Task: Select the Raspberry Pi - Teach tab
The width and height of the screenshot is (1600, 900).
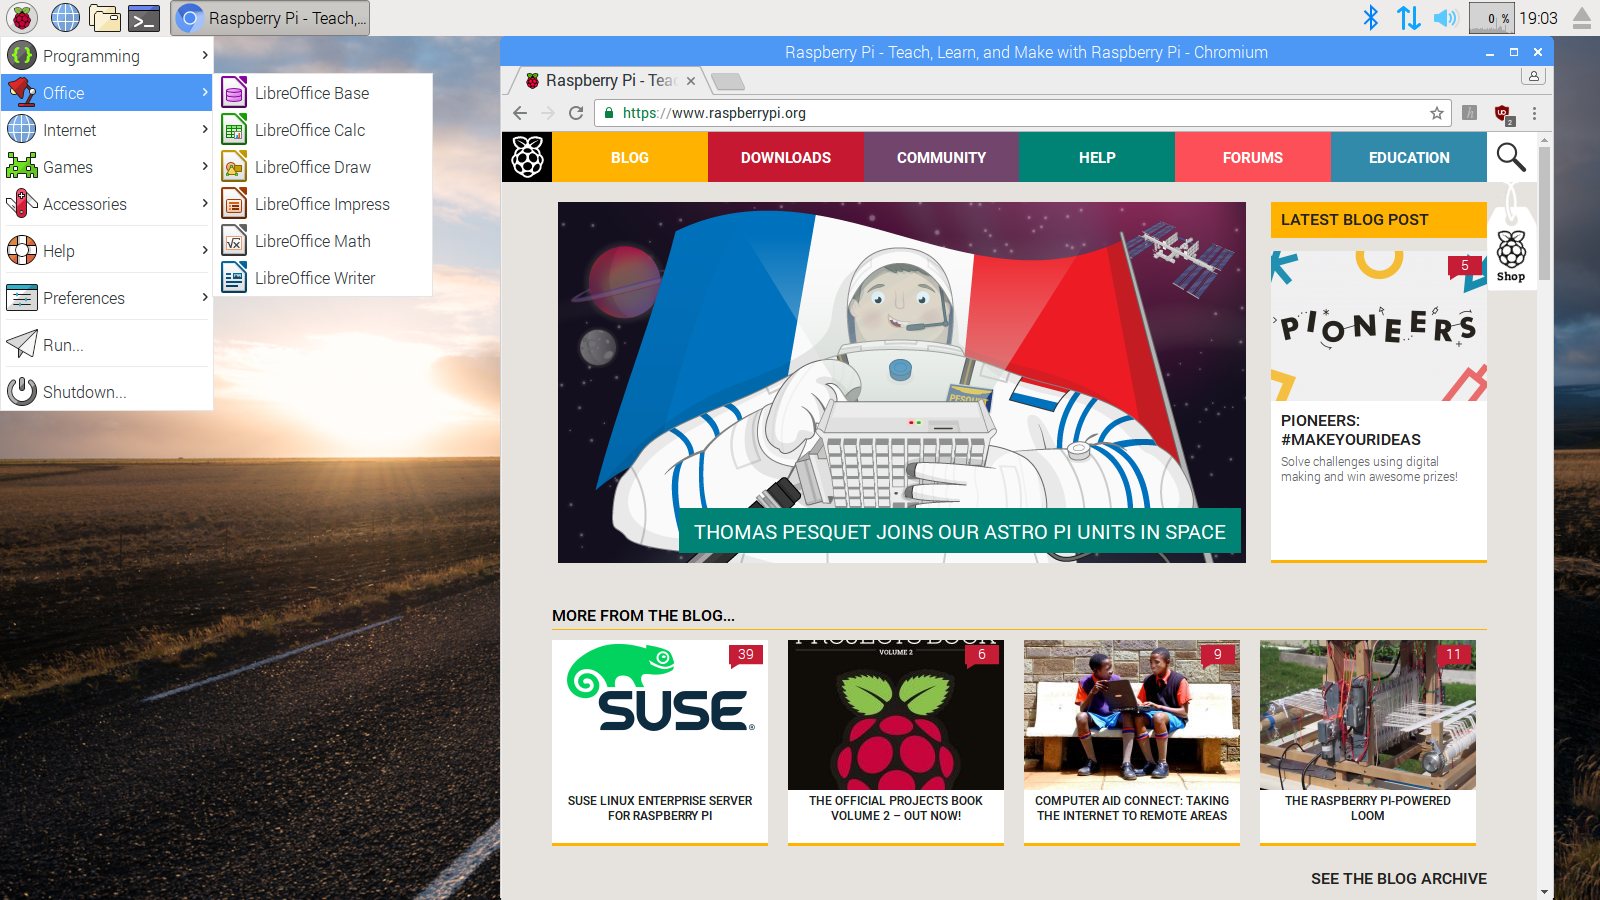Action: click(x=610, y=81)
